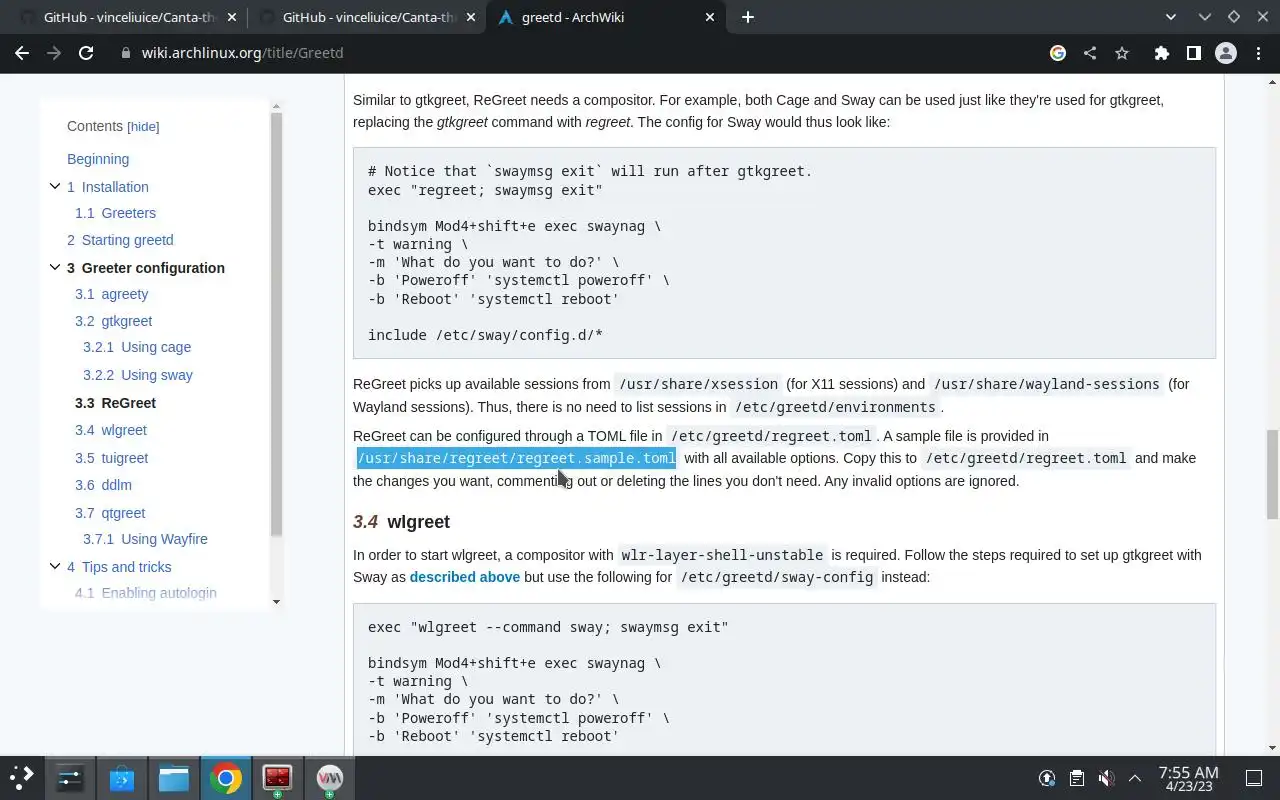Go to 3 Greeter configuration section
Image resolution: width=1280 pixels, height=800 pixels.
(x=146, y=268)
